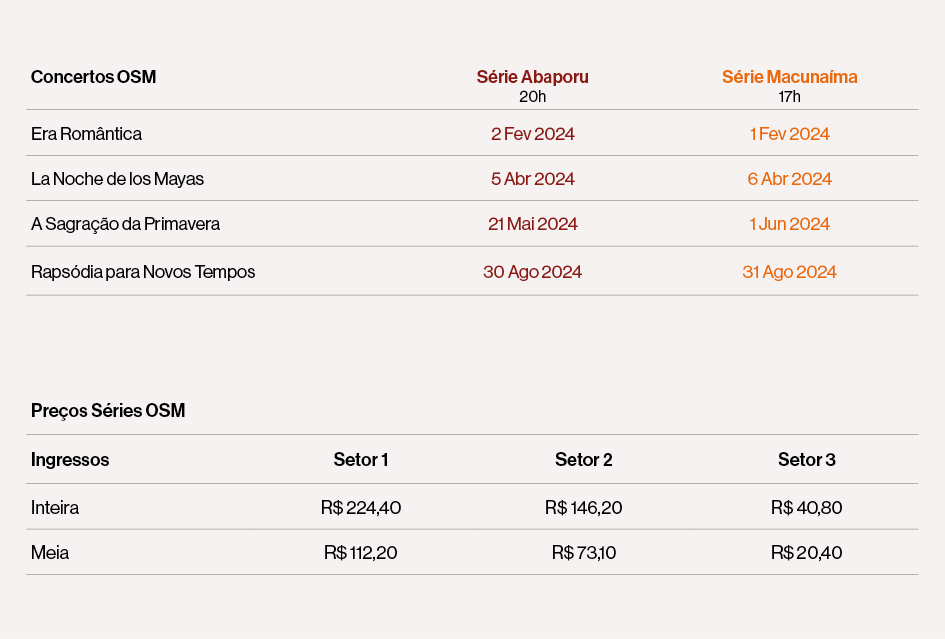Select Meia price R$ 73,10
Image resolution: width=945 pixels, height=639 pixels.
(x=583, y=553)
